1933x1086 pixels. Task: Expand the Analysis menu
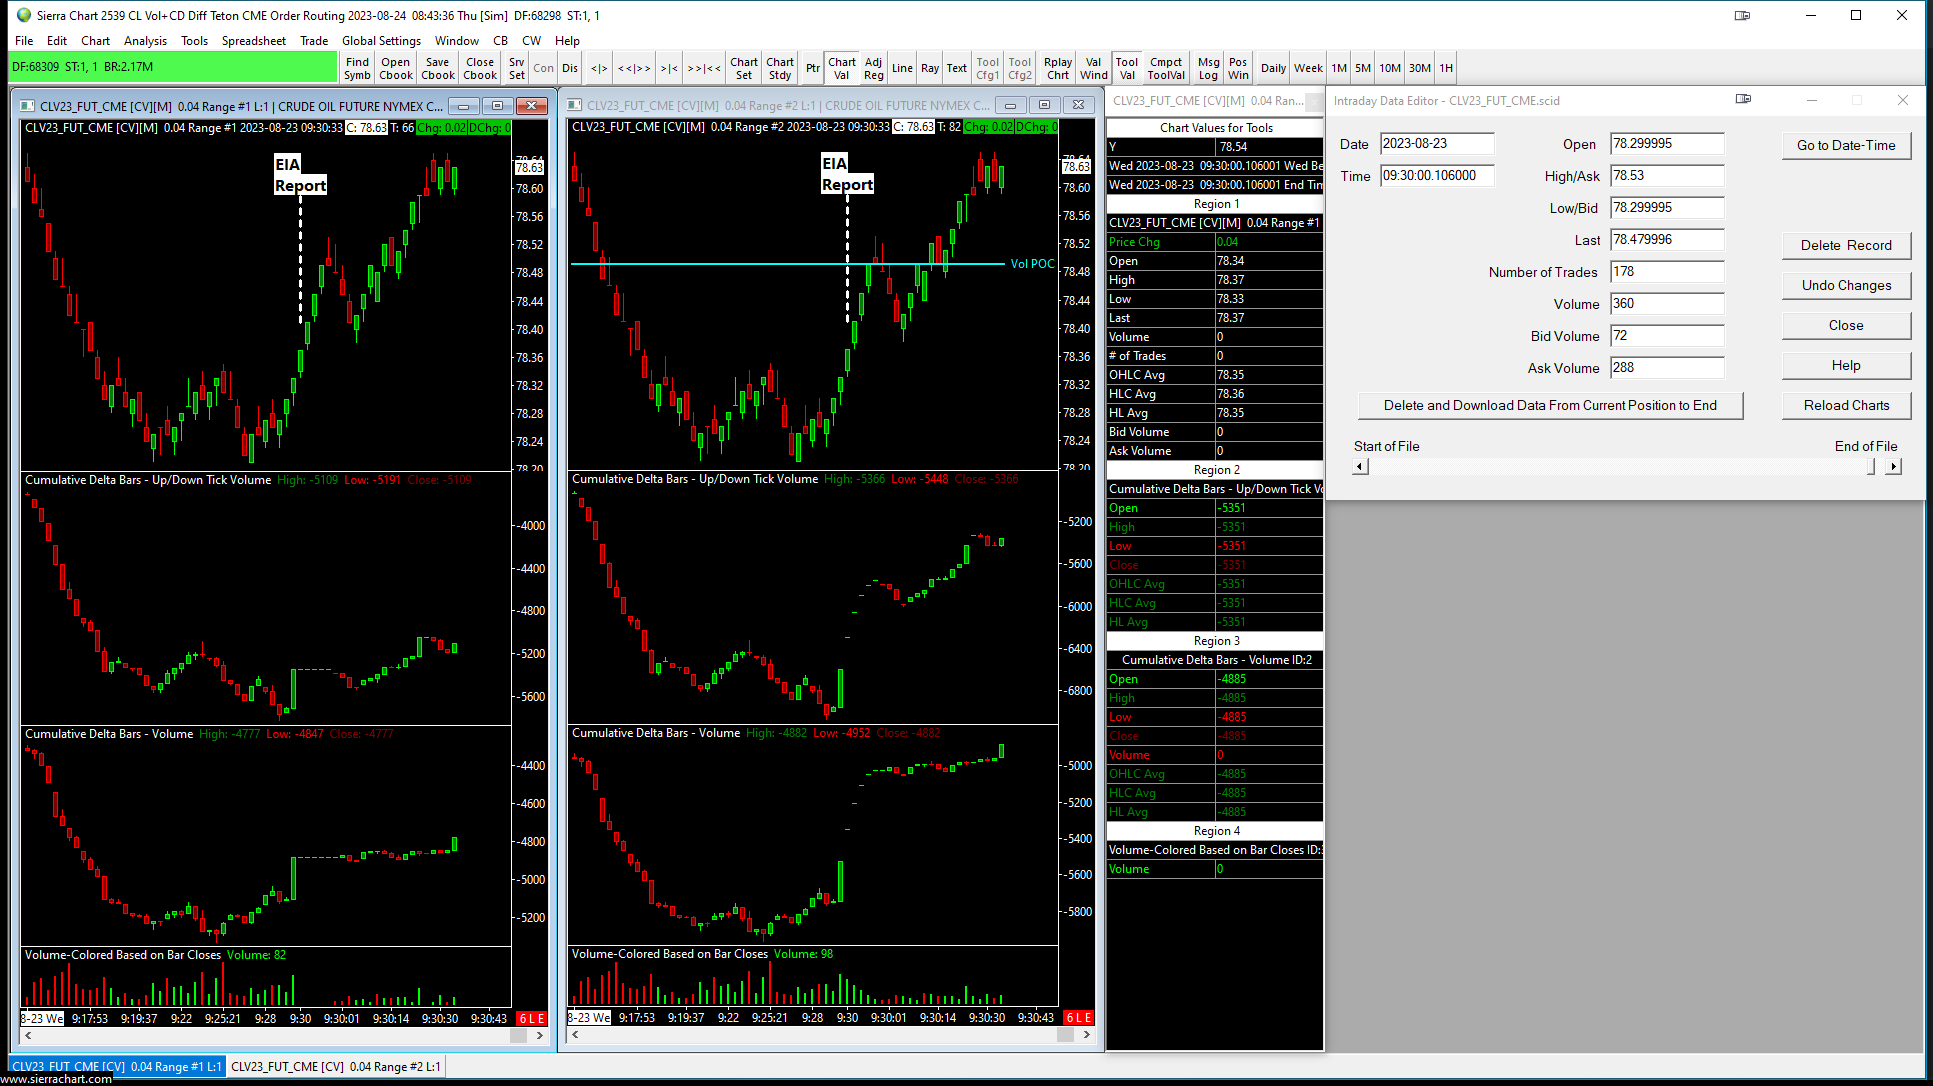pos(145,41)
